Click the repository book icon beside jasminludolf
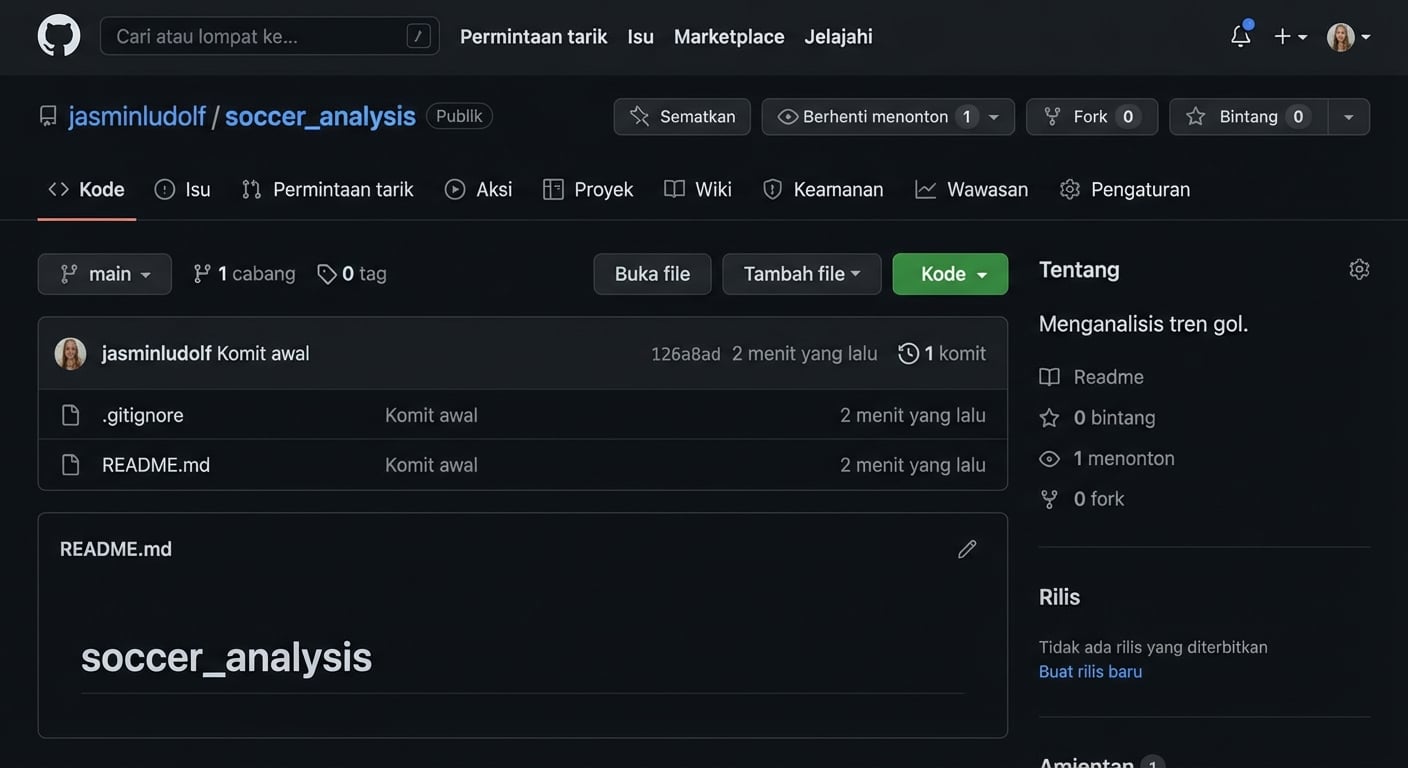 [48, 116]
